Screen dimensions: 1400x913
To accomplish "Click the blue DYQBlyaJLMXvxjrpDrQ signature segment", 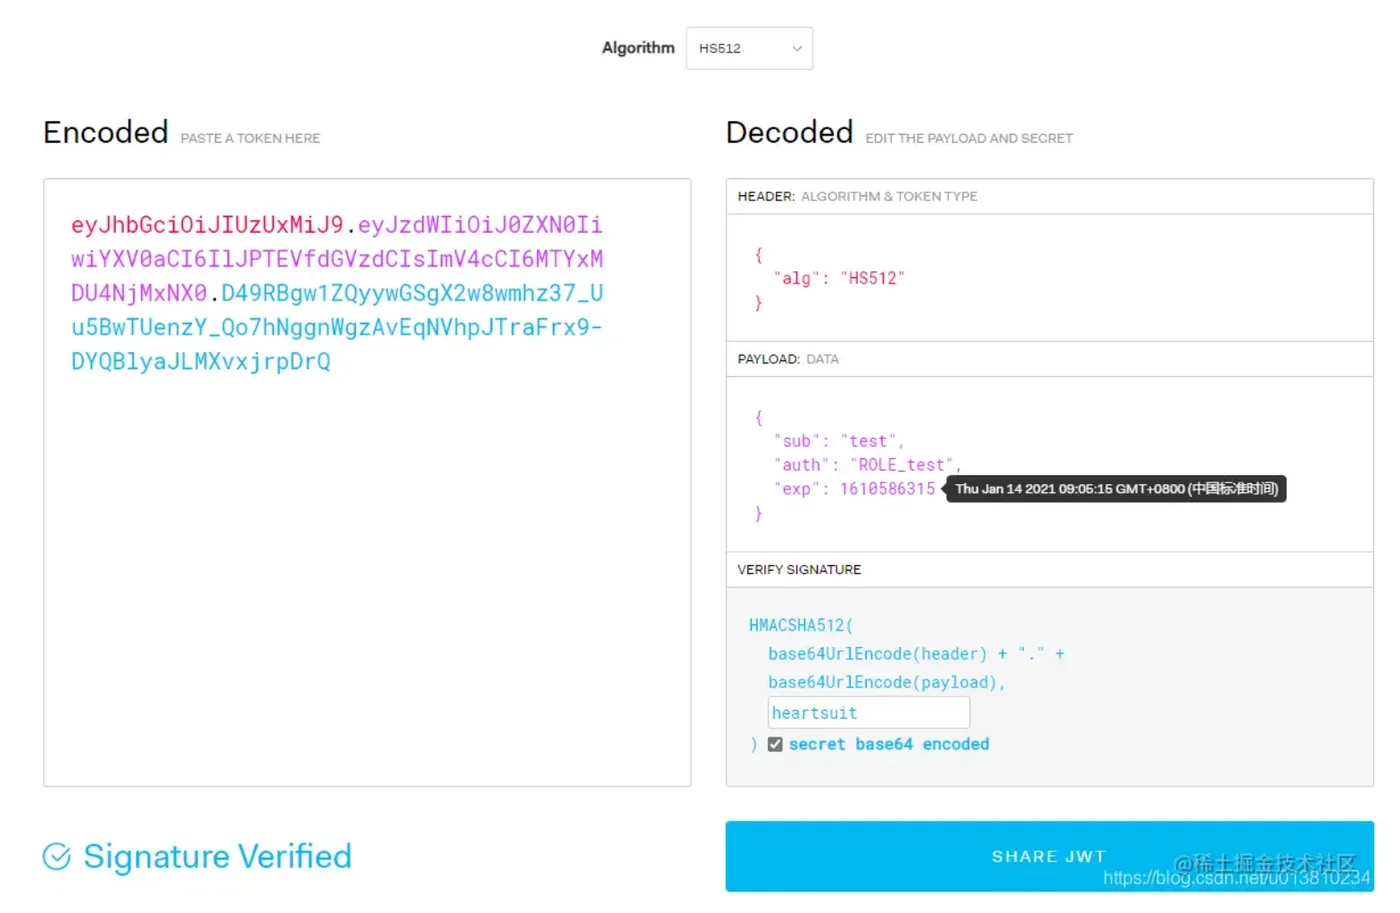I will point(200,361).
